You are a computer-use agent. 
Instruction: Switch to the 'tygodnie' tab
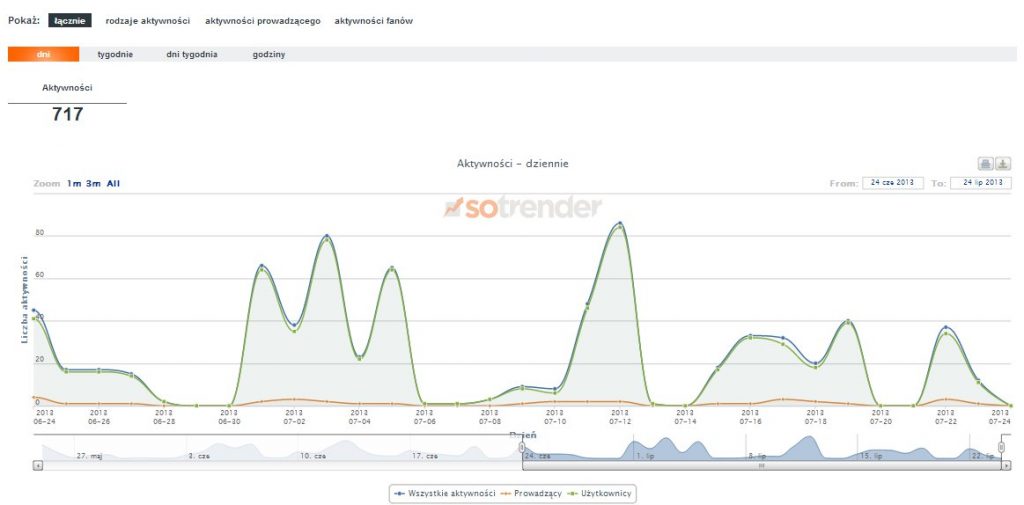click(115, 55)
